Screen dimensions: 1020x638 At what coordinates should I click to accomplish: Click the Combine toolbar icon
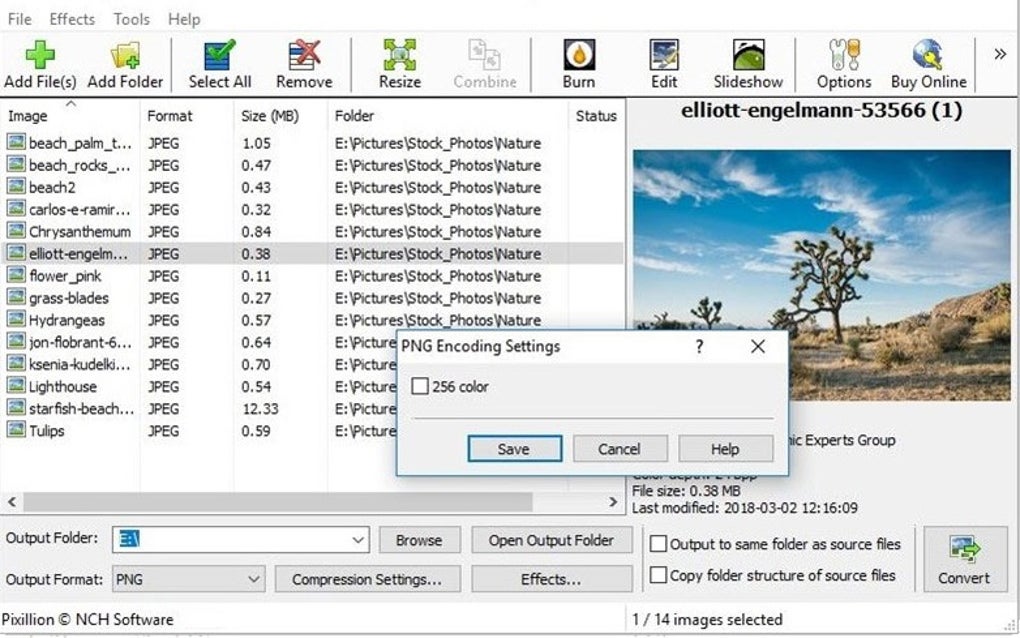coord(485,64)
